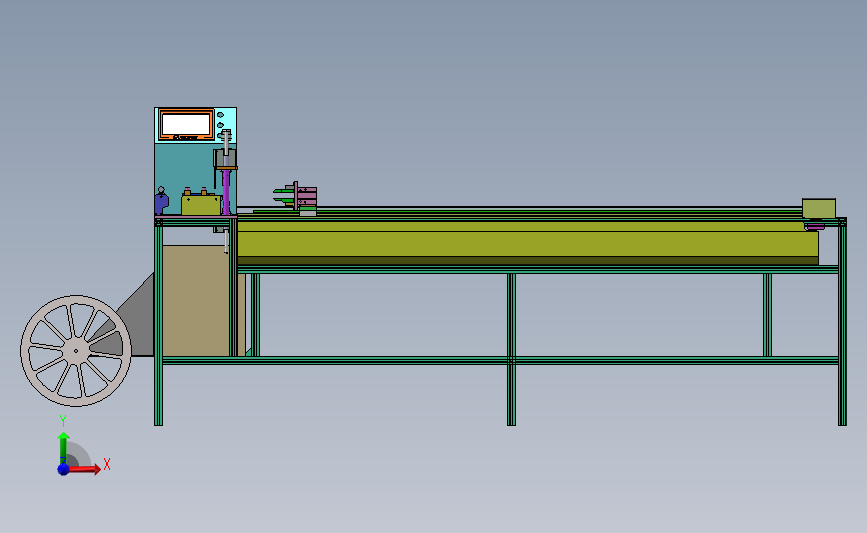Image resolution: width=867 pixels, height=533 pixels.
Task: Select the olive box at conveyor's far end
Action: (819, 208)
